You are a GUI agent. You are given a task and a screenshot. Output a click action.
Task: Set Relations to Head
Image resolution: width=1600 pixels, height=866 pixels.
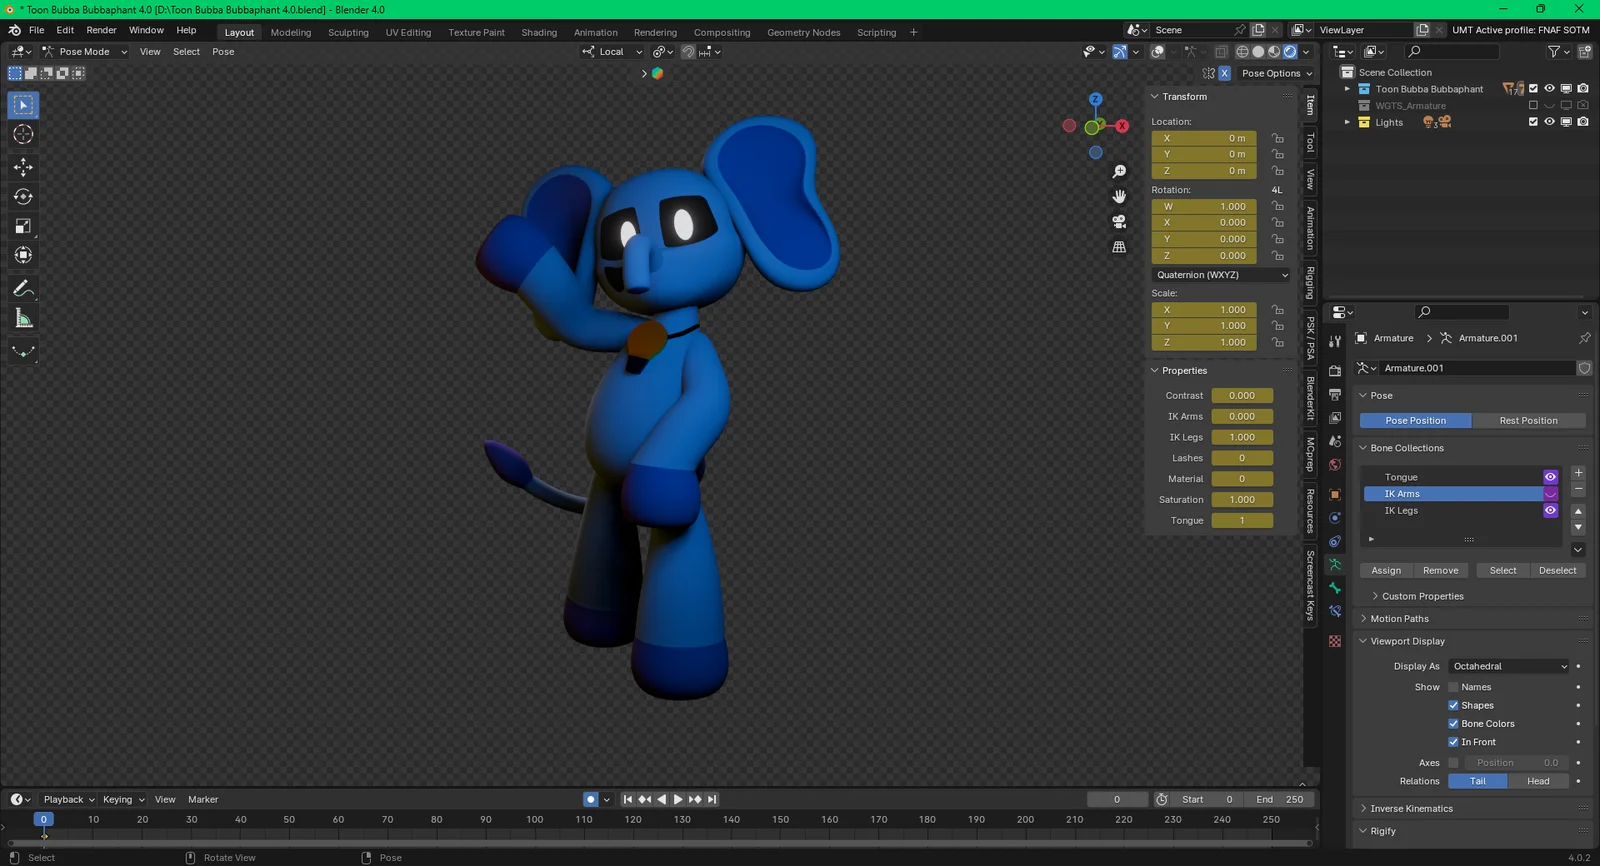(1538, 781)
